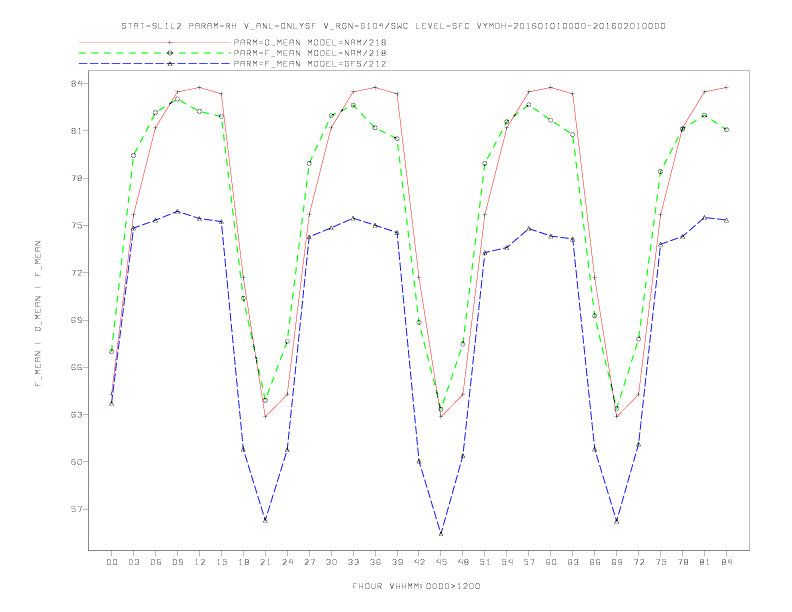Image resolution: width=792 pixels, height=612 pixels.
Task: Click y-axis tick label 57
Action: [76, 509]
